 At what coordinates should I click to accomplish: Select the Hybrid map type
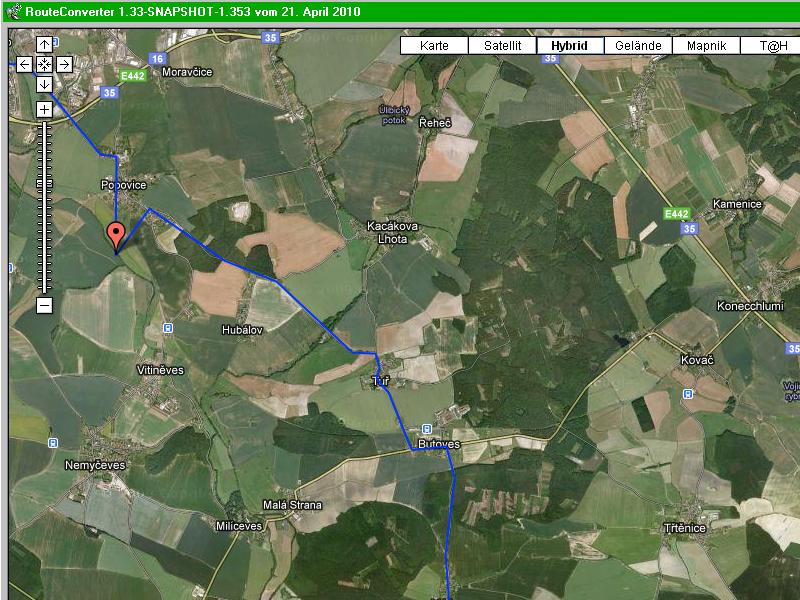tap(570, 46)
